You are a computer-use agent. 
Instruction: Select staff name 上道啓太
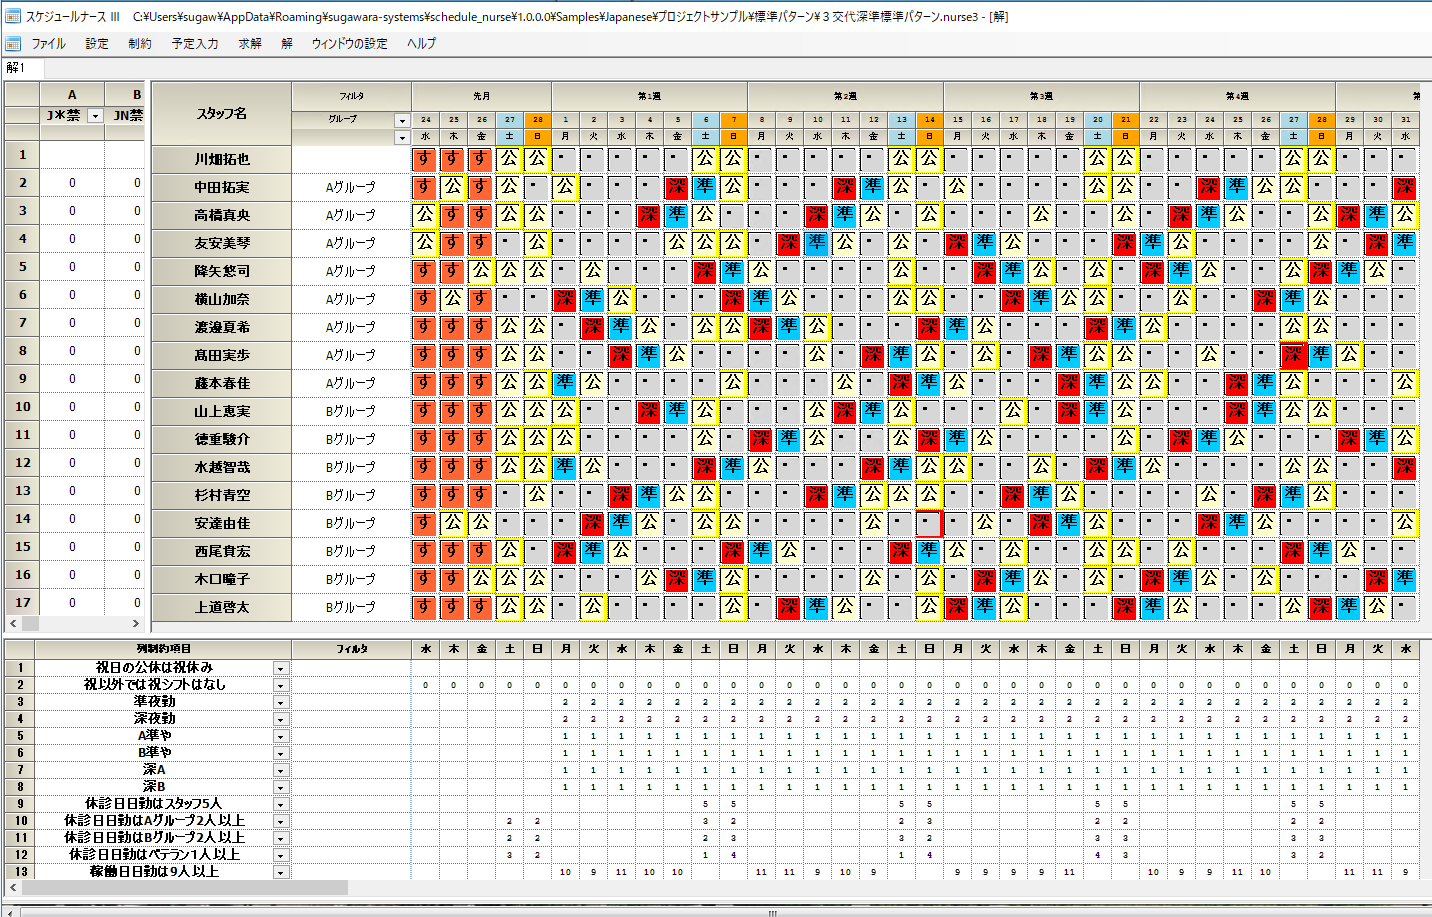[x=222, y=607]
